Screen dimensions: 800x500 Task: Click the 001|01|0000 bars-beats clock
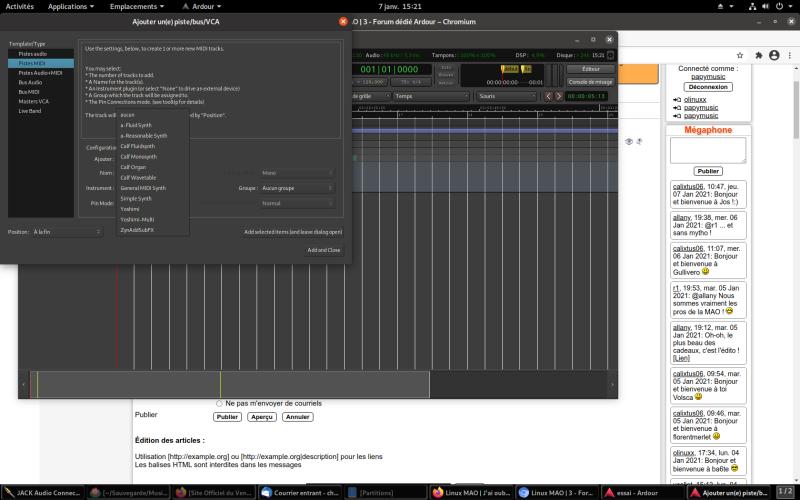click(x=389, y=69)
